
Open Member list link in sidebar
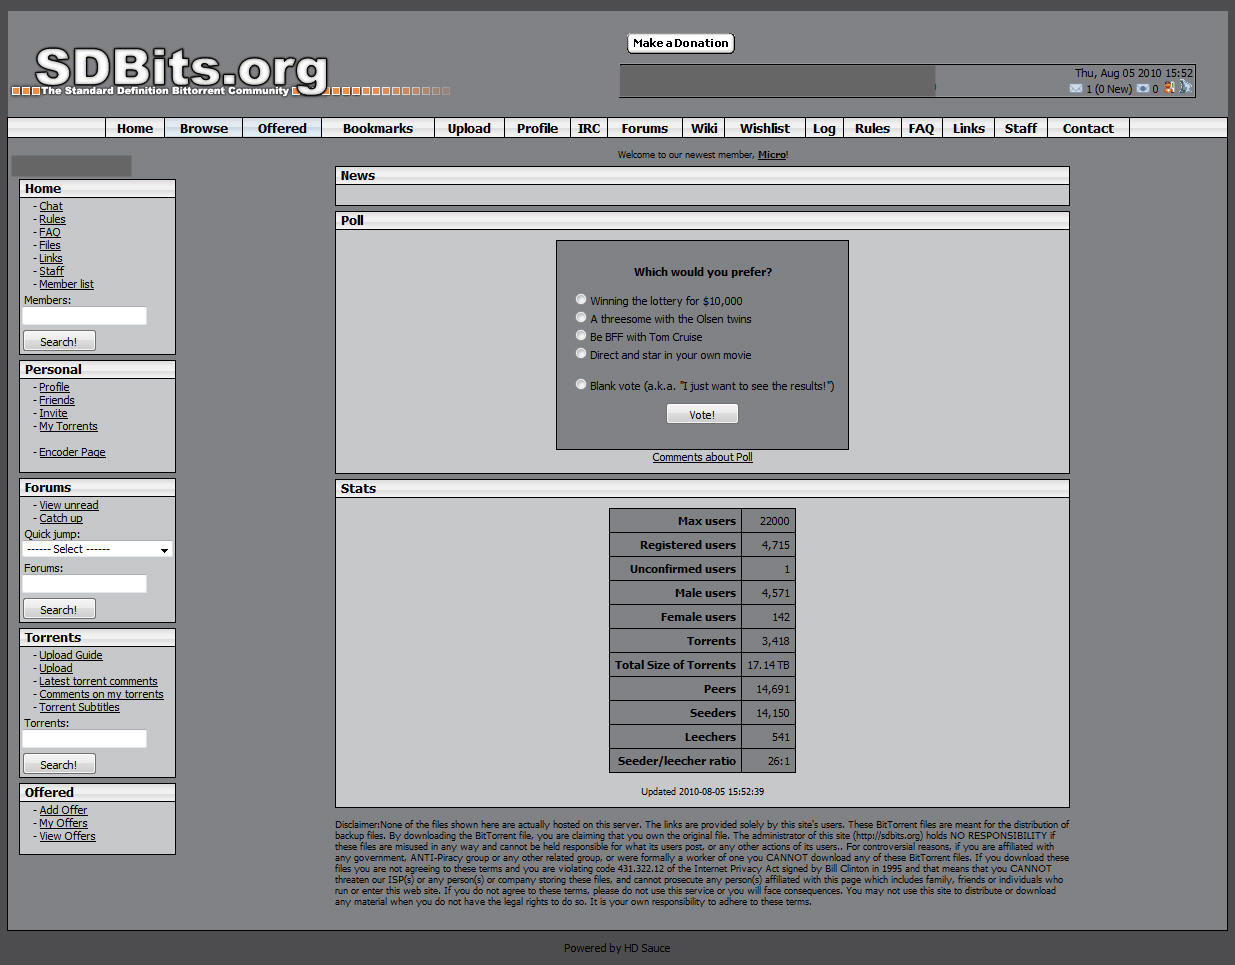(x=66, y=284)
